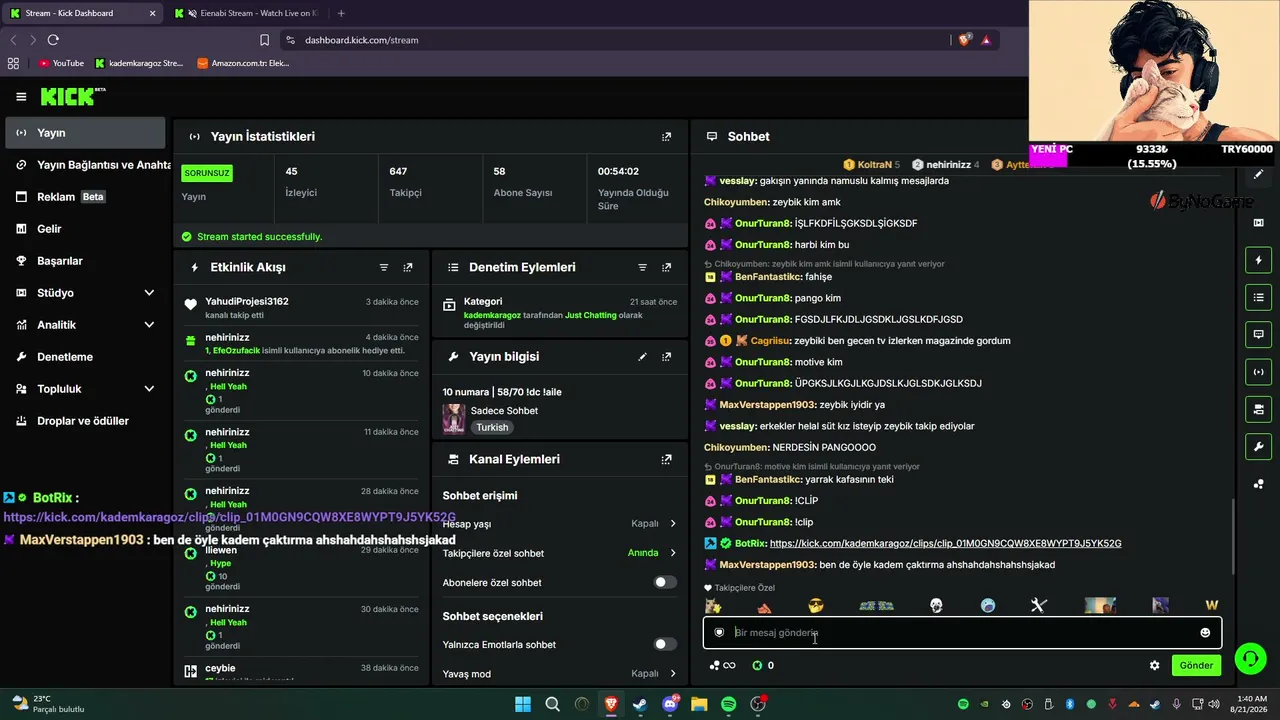Click the green headset support button
The width and height of the screenshot is (1280, 720).
click(x=1250, y=658)
